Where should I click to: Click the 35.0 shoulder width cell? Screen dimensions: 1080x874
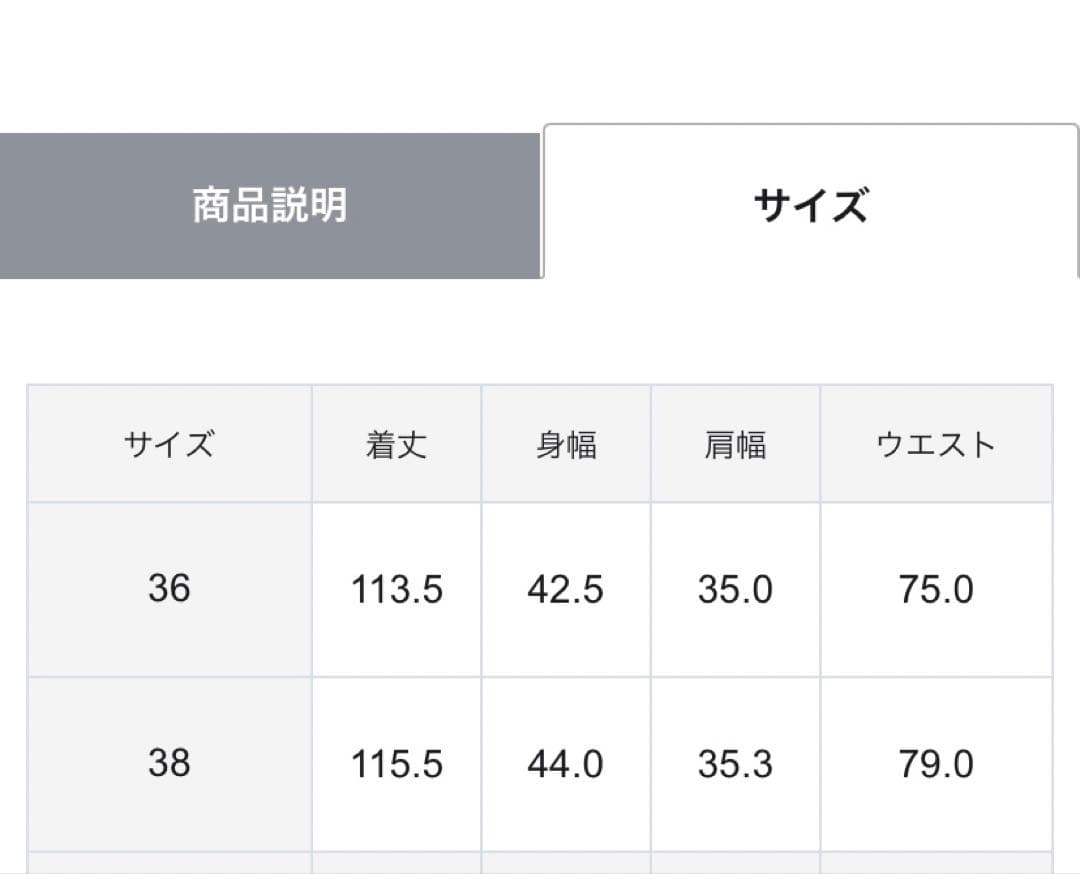pos(735,590)
